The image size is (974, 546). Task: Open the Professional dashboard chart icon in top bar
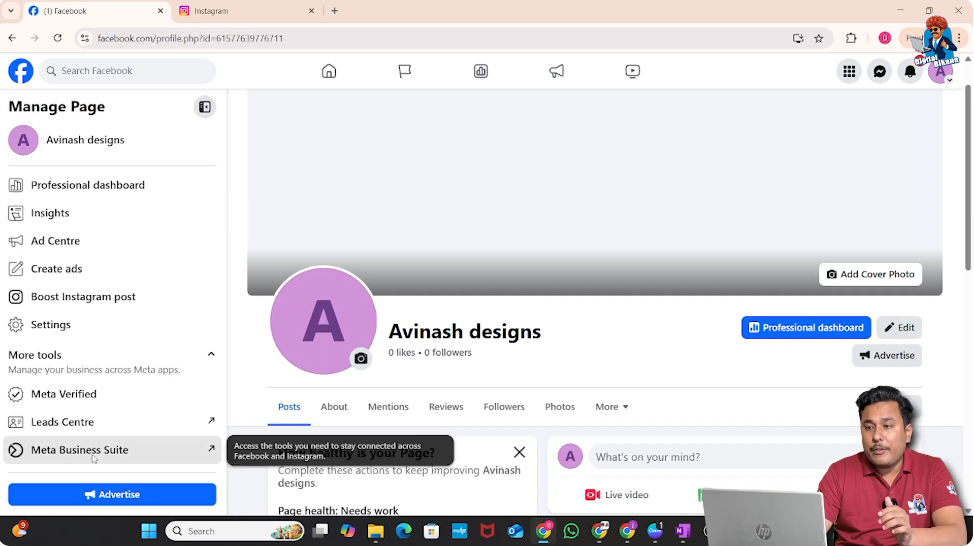(481, 71)
